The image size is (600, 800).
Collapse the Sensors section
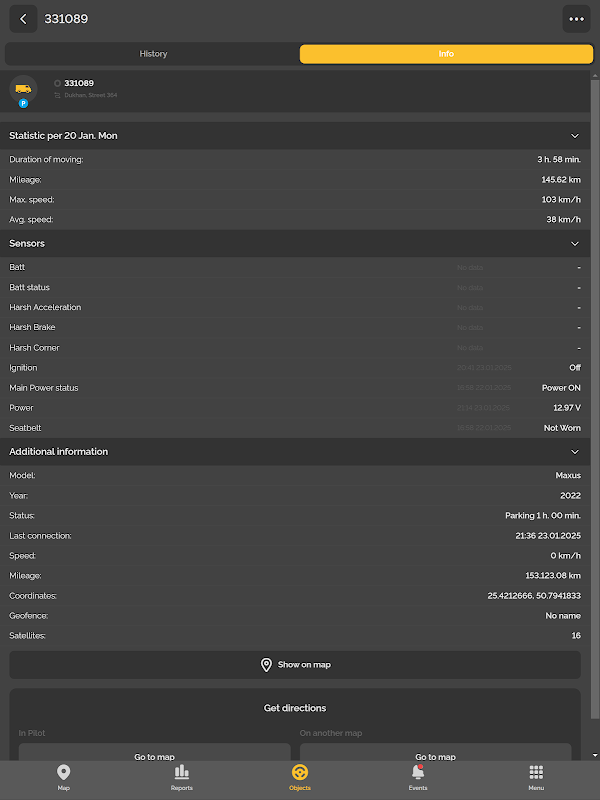574,243
